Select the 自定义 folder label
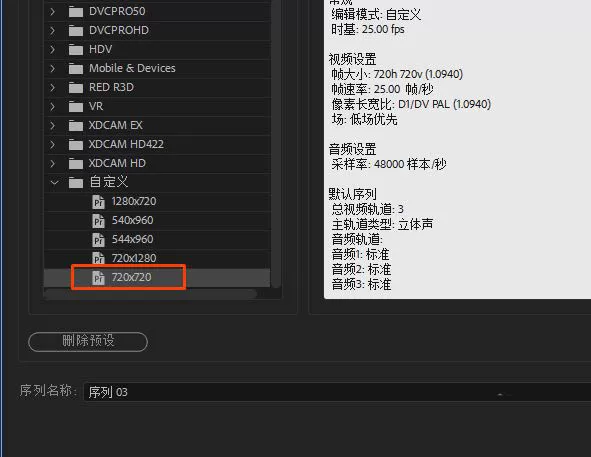 [x=108, y=182]
